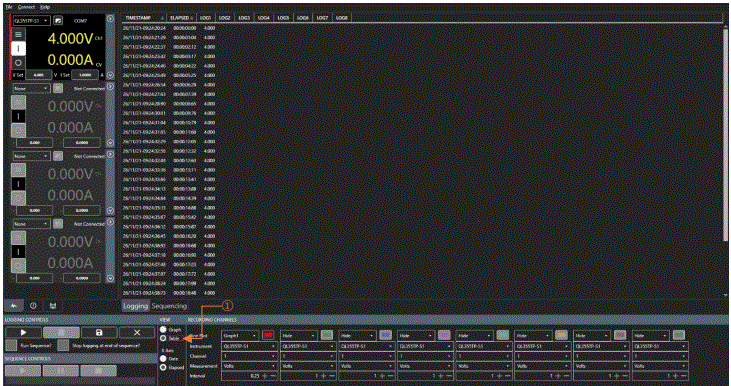The image size is (731, 386).
Task: Select the Date X axis radio button
Action: pos(163,358)
